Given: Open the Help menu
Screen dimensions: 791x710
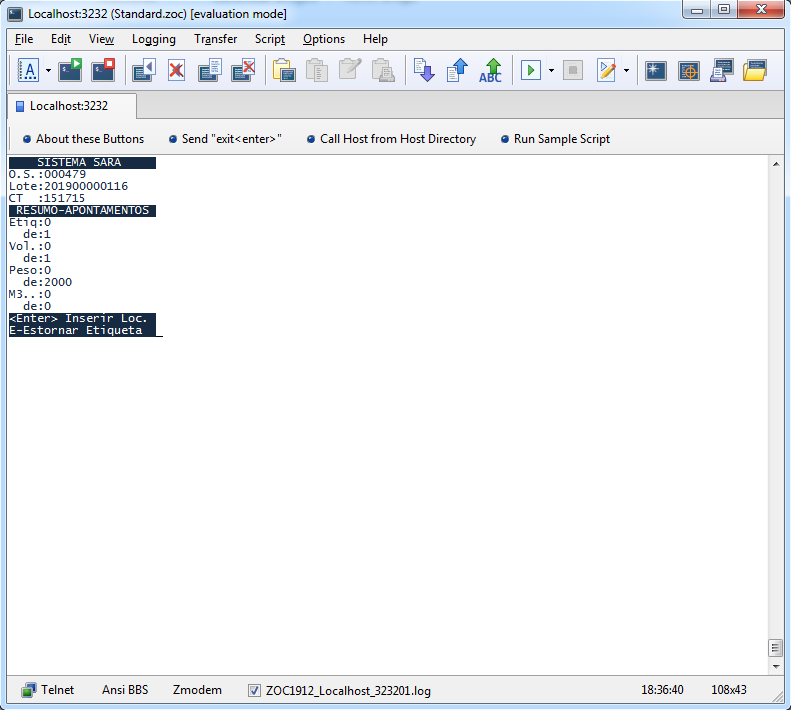Looking at the screenshot, I should click(x=375, y=39).
